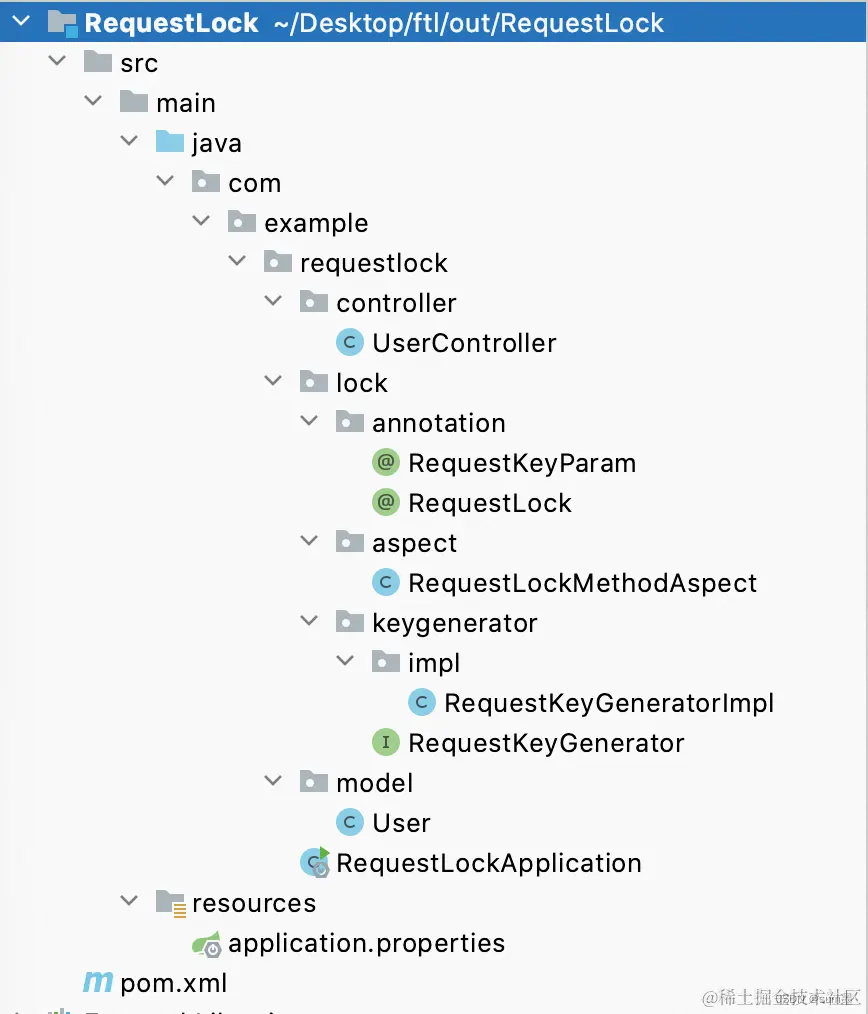Click the RequestKeyGeneratorImpl class icon
This screenshot has width=868, height=1014.
(x=421, y=703)
